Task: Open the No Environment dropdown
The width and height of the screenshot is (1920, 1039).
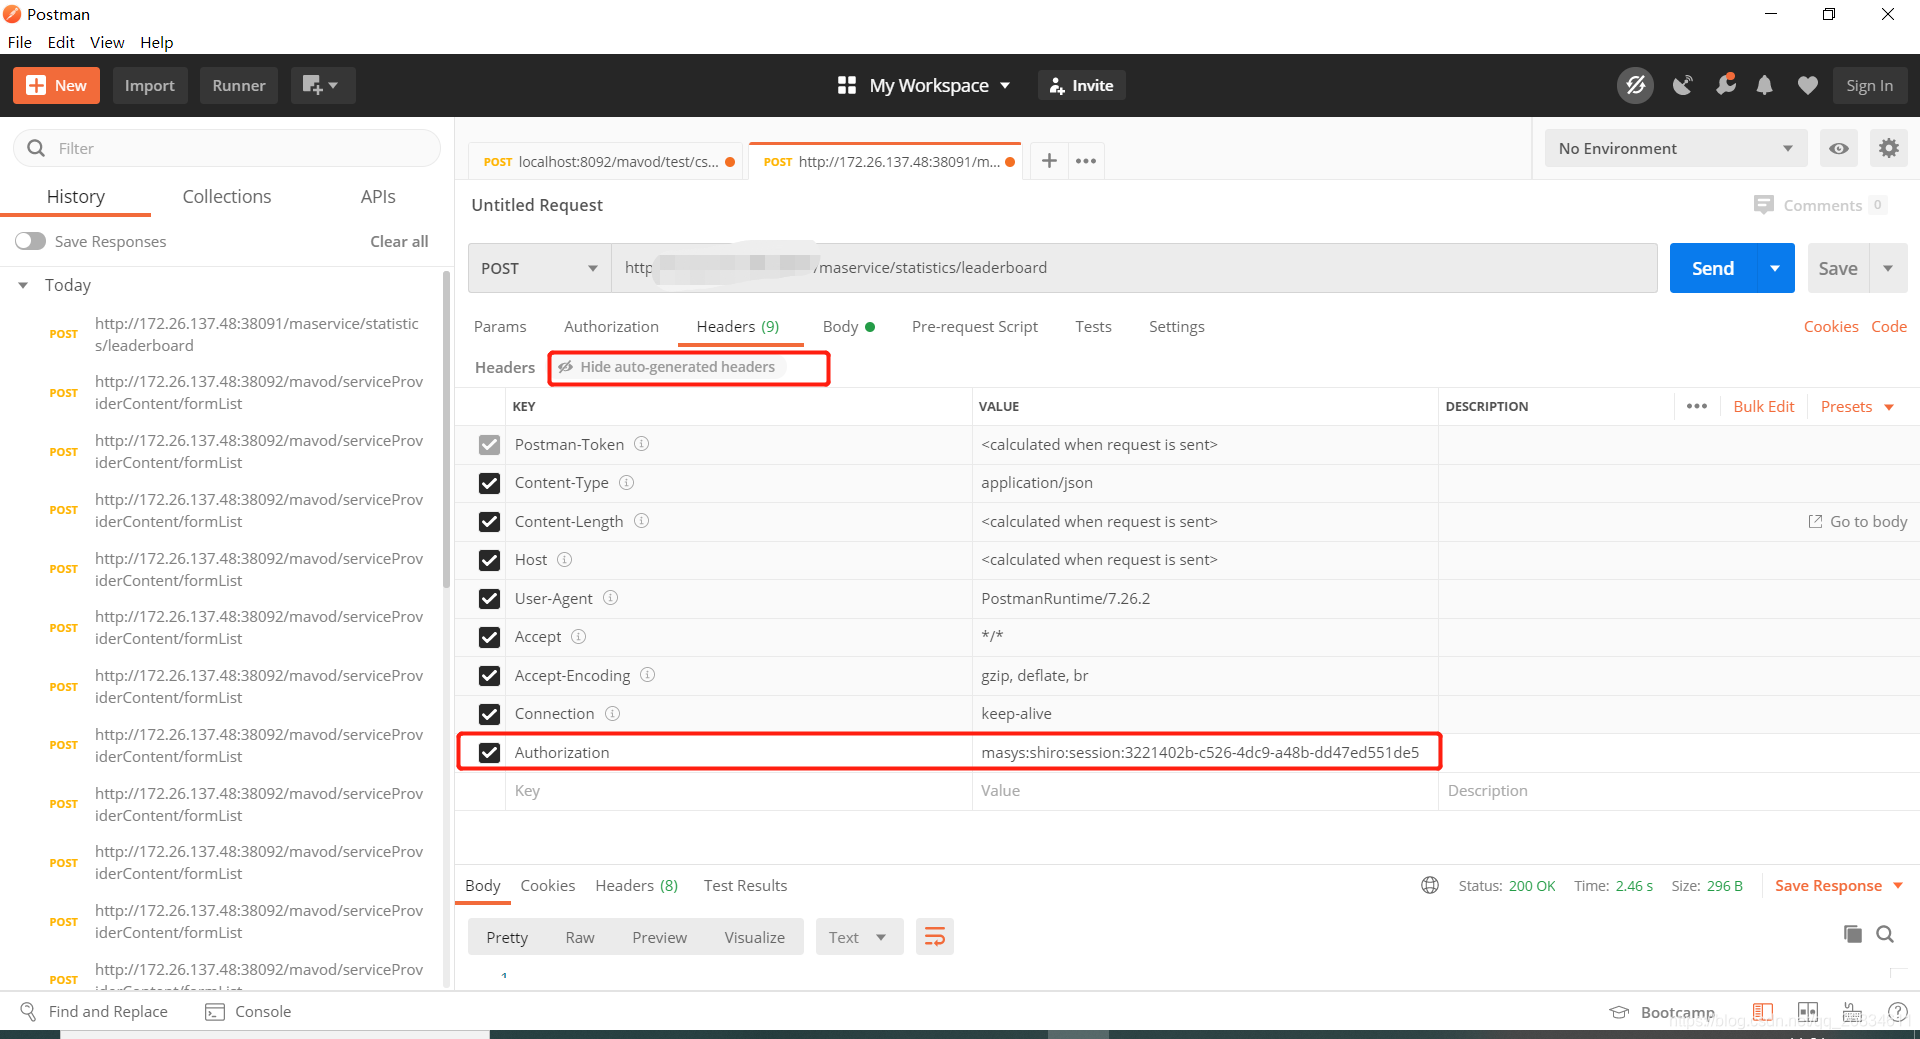Action: [1676, 148]
